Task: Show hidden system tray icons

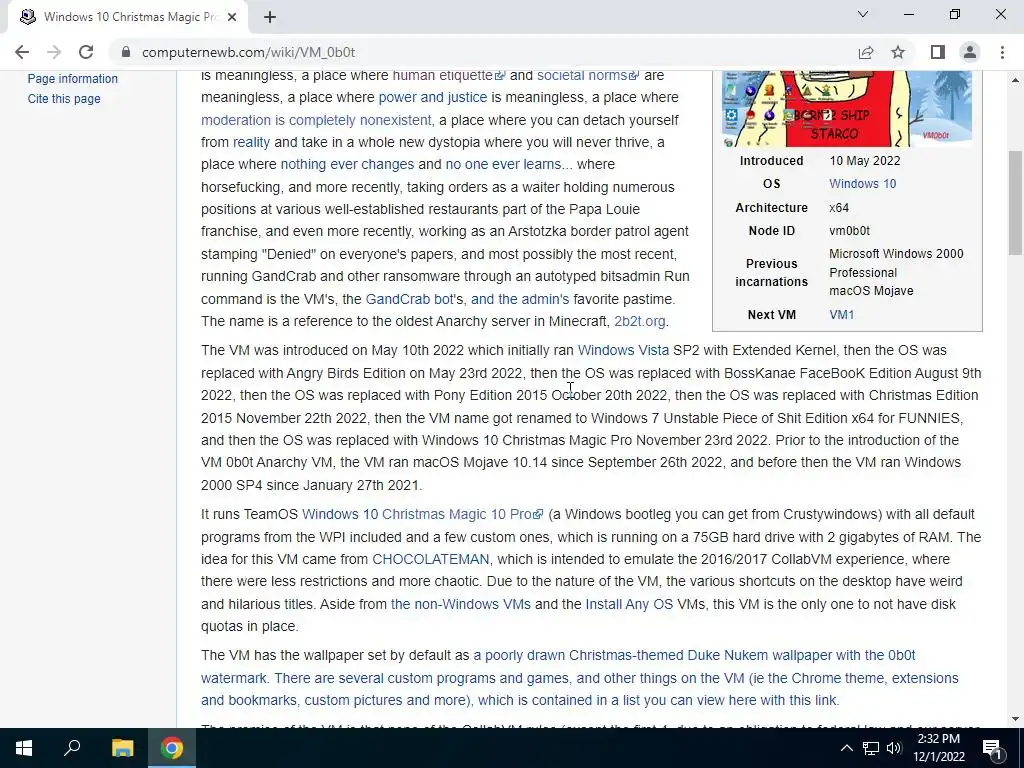Action: (x=846, y=748)
